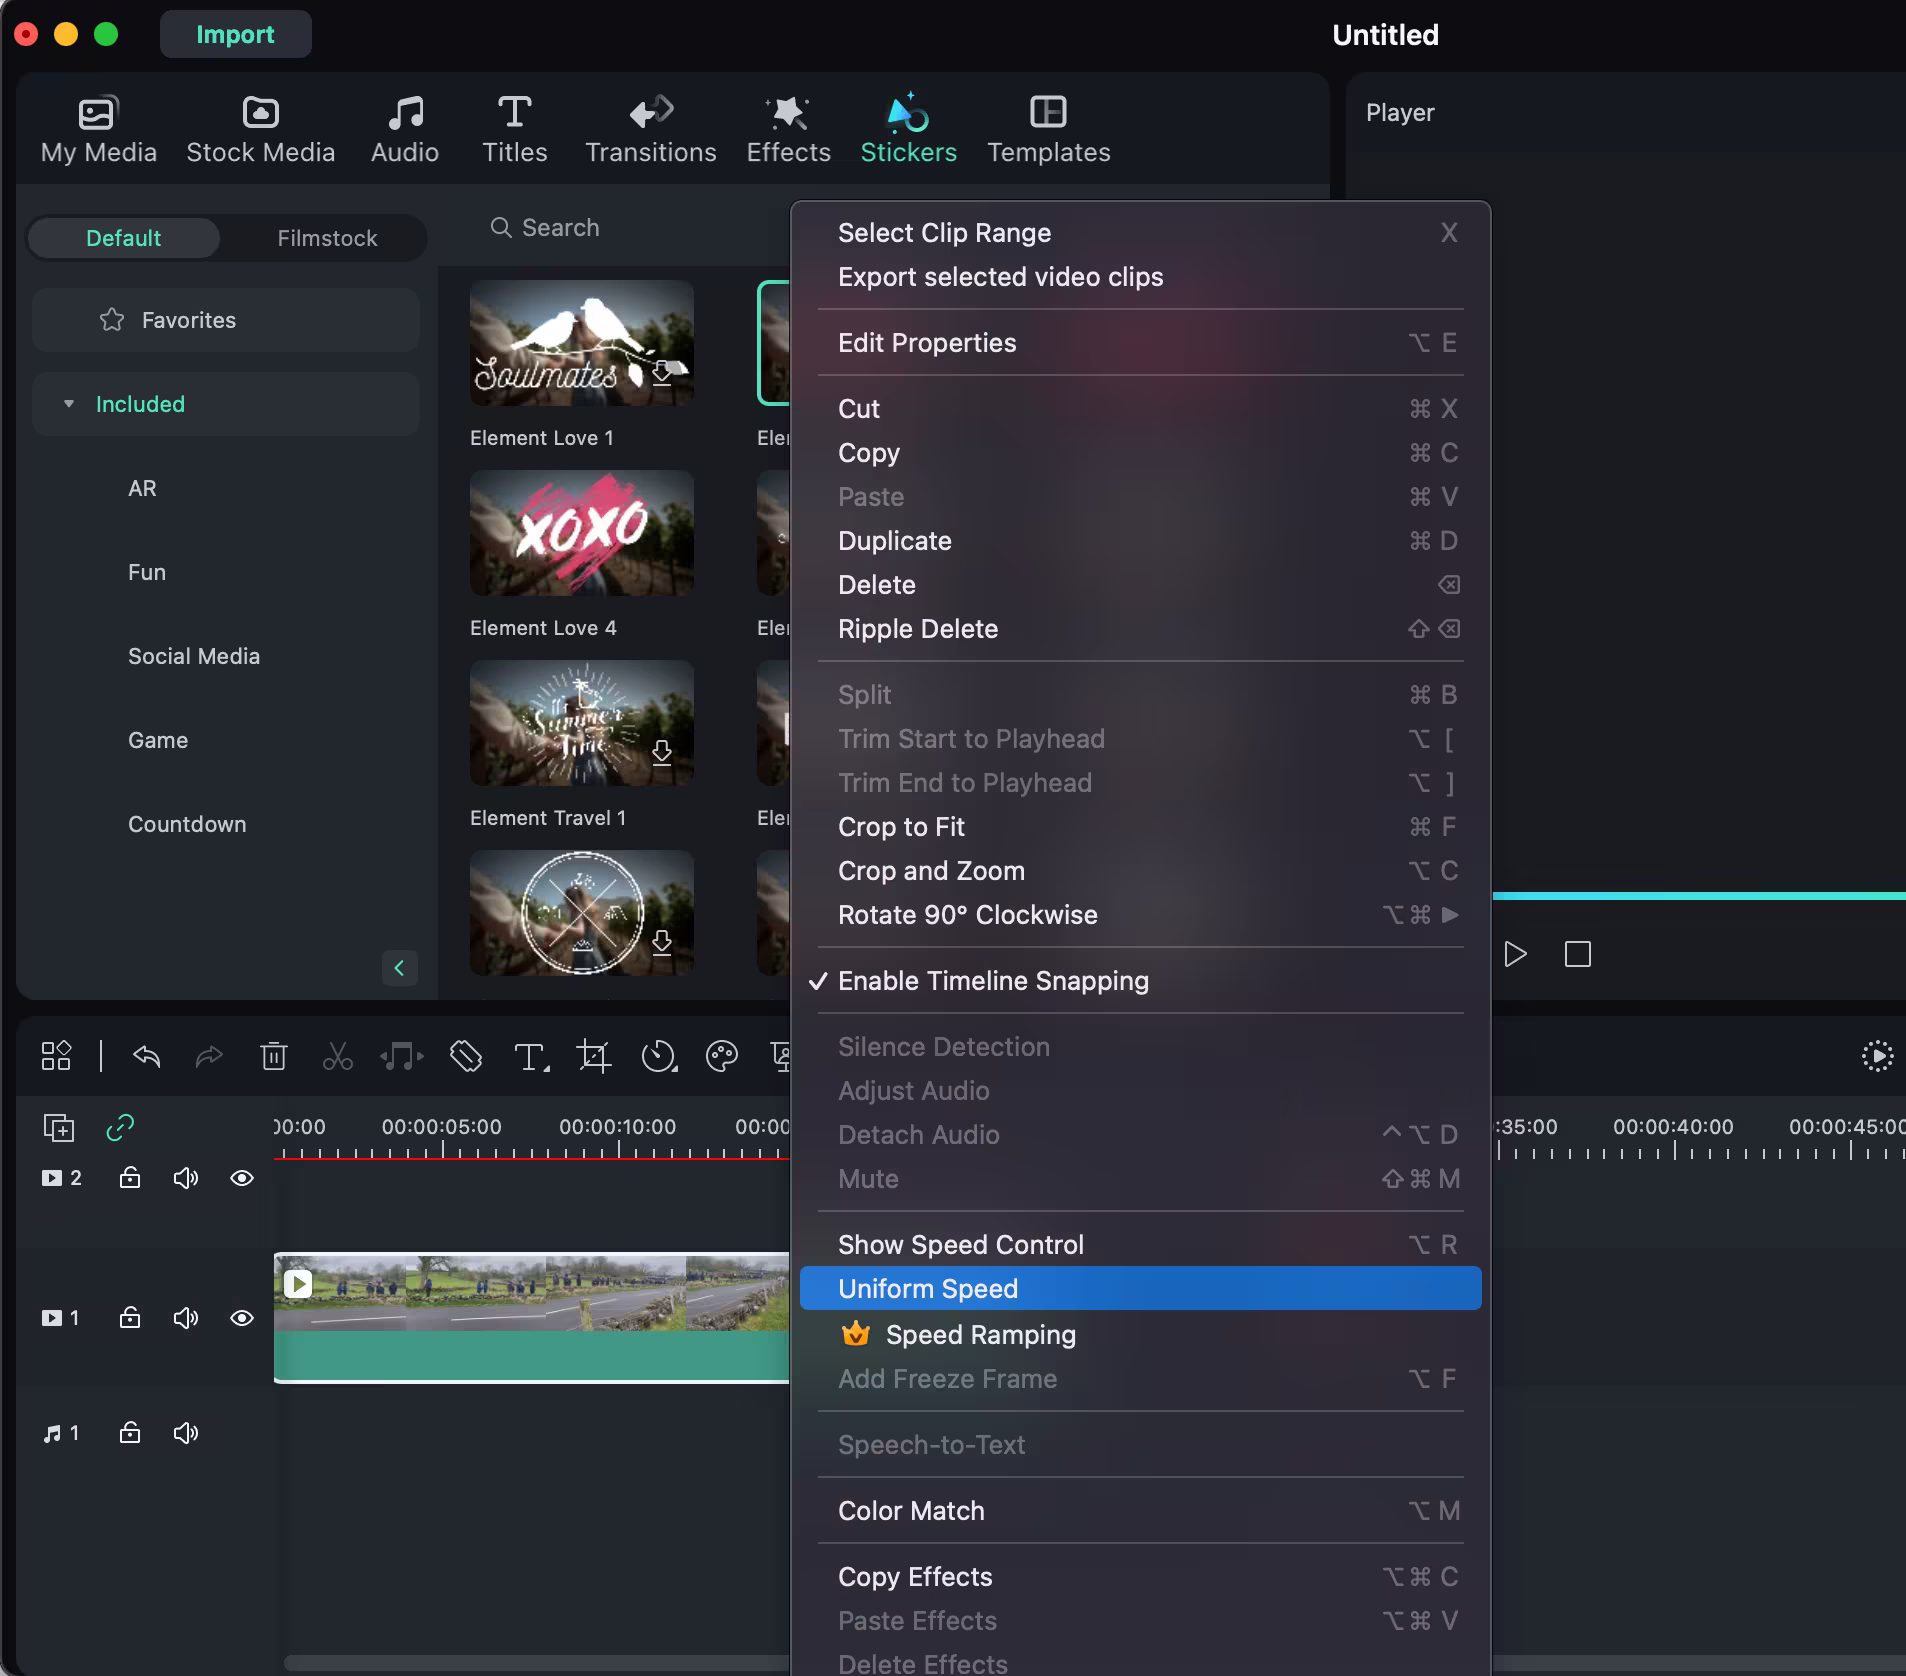Select the crop tool in timeline toolbar
This screenshot has height=1676, width=1906.
593,1056
